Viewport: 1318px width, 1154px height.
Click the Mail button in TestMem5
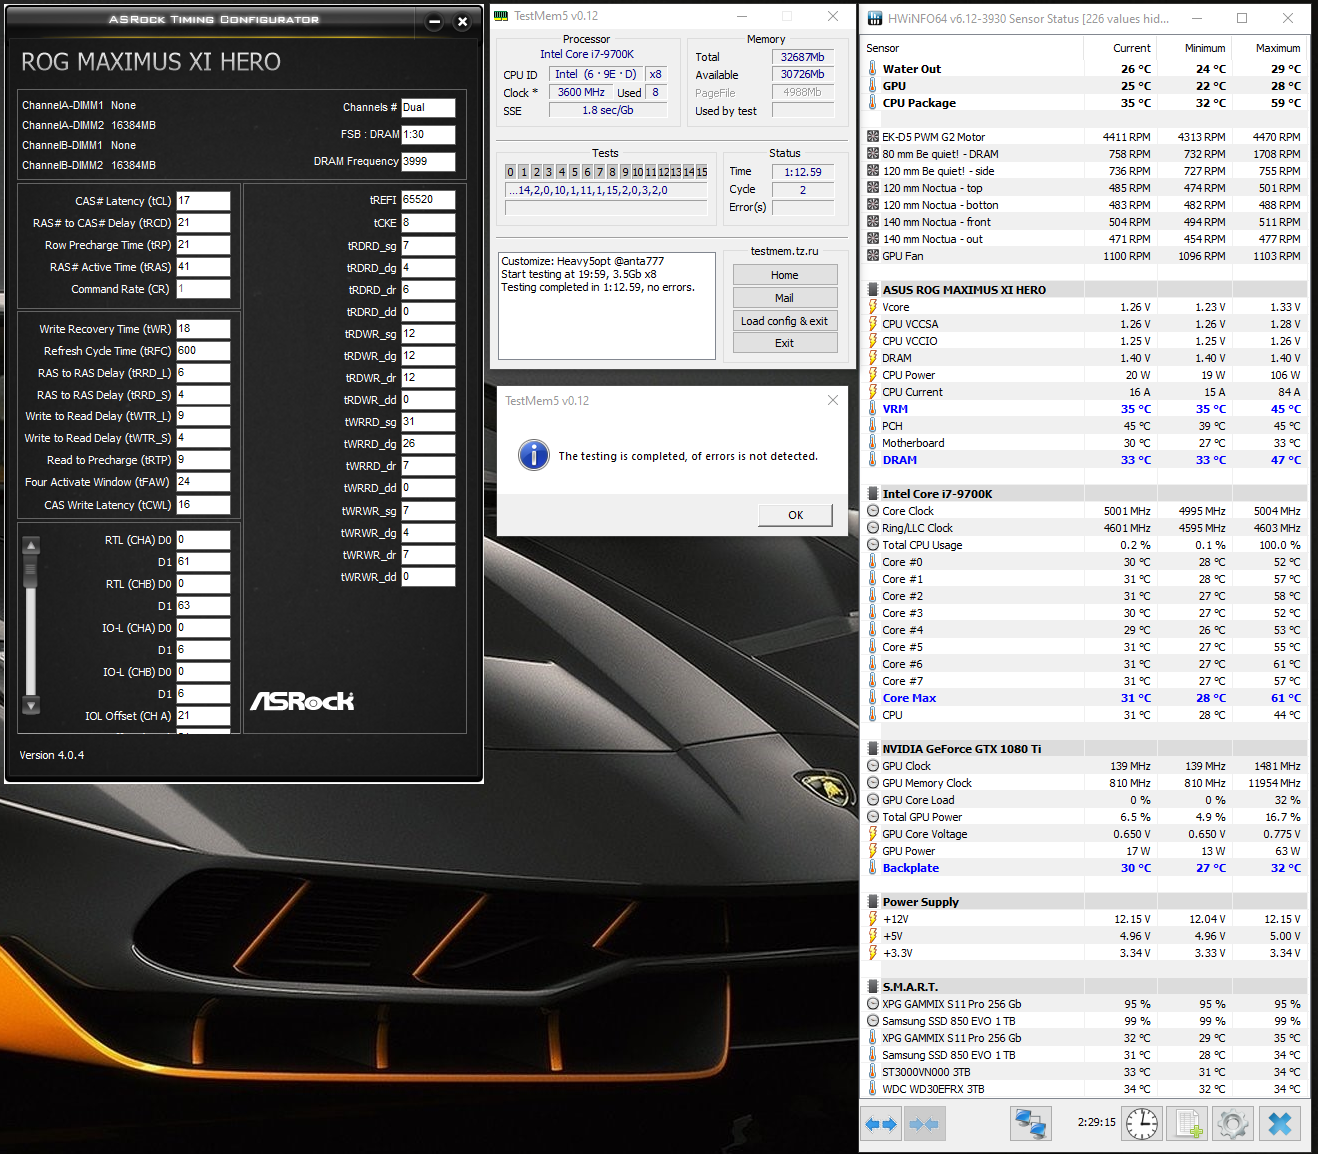785,298
